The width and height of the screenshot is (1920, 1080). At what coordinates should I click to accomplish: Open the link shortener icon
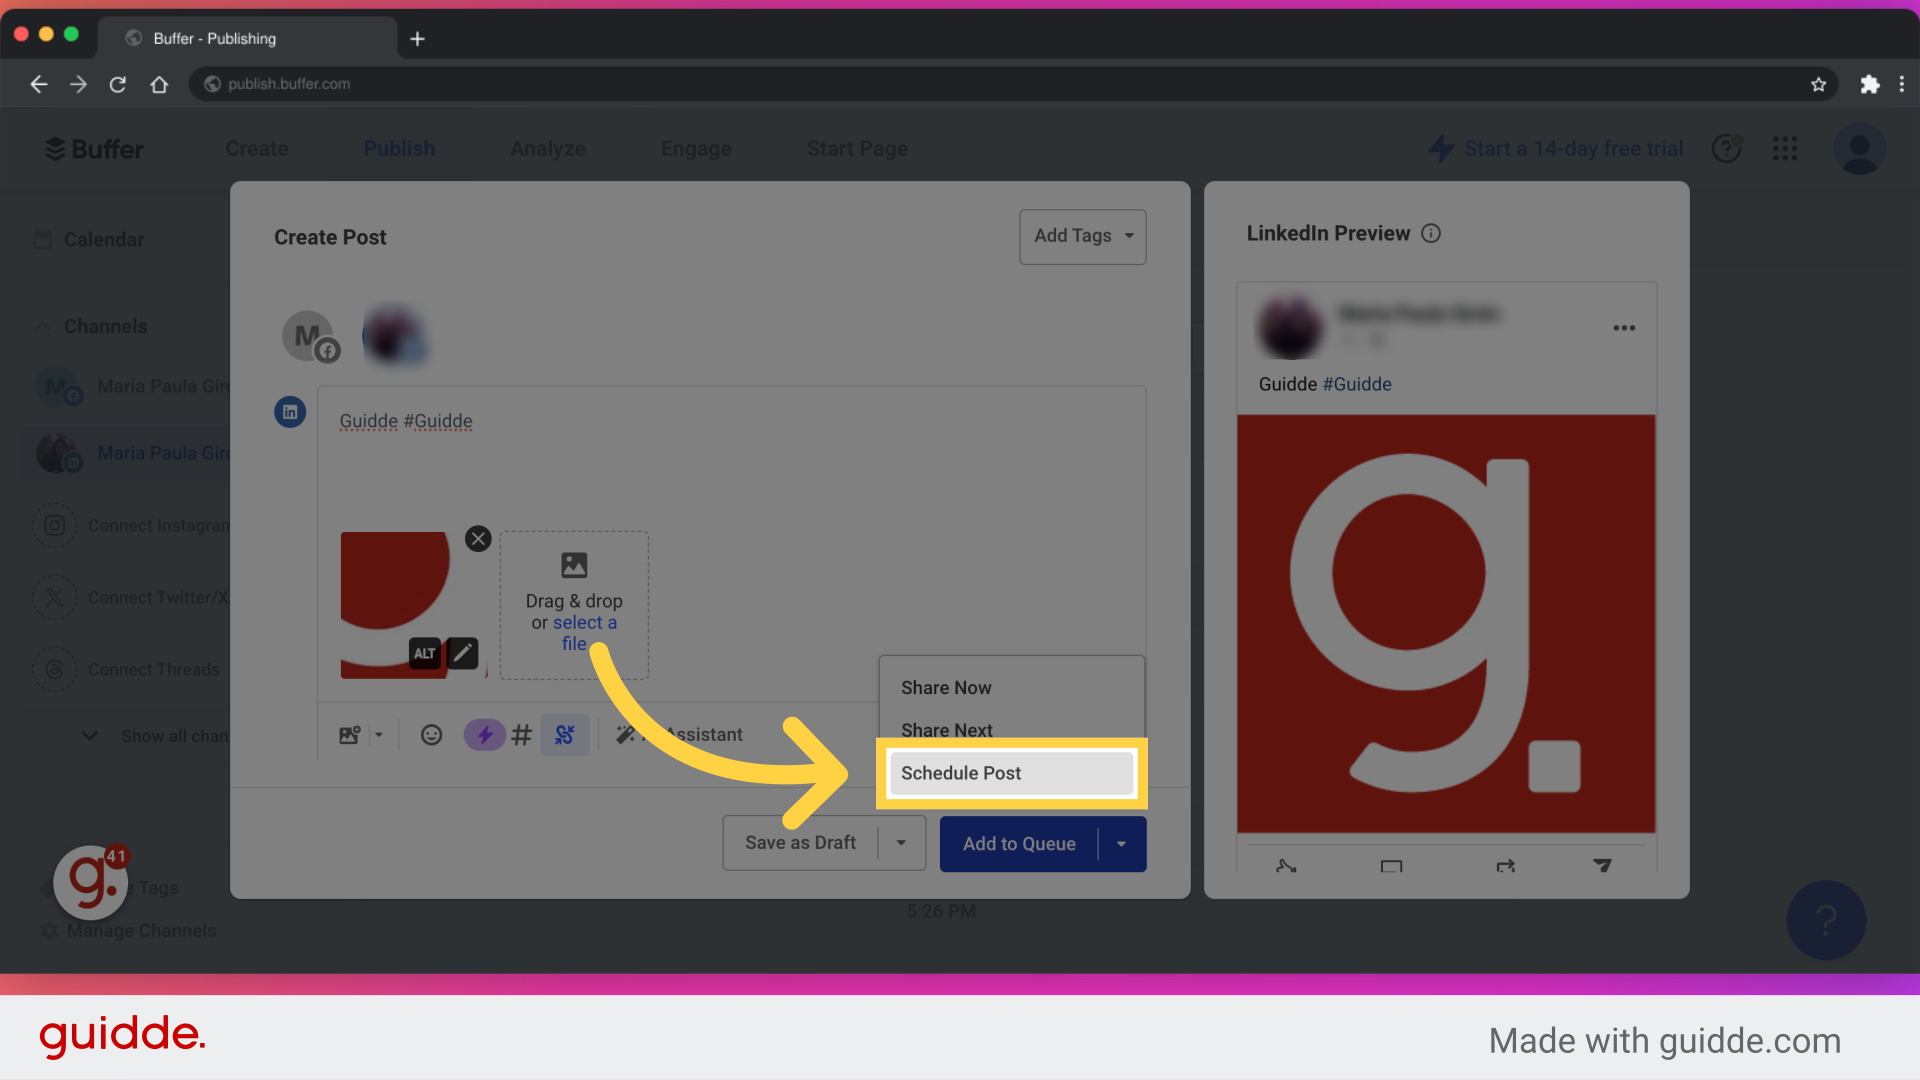coord(565,734)
